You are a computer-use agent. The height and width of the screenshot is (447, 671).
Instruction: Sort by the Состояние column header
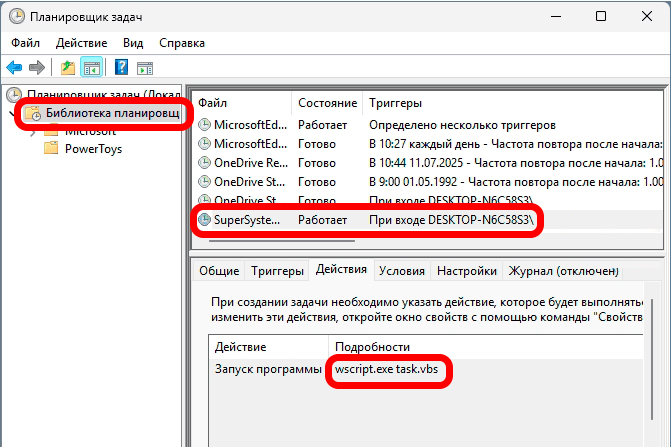327,103
